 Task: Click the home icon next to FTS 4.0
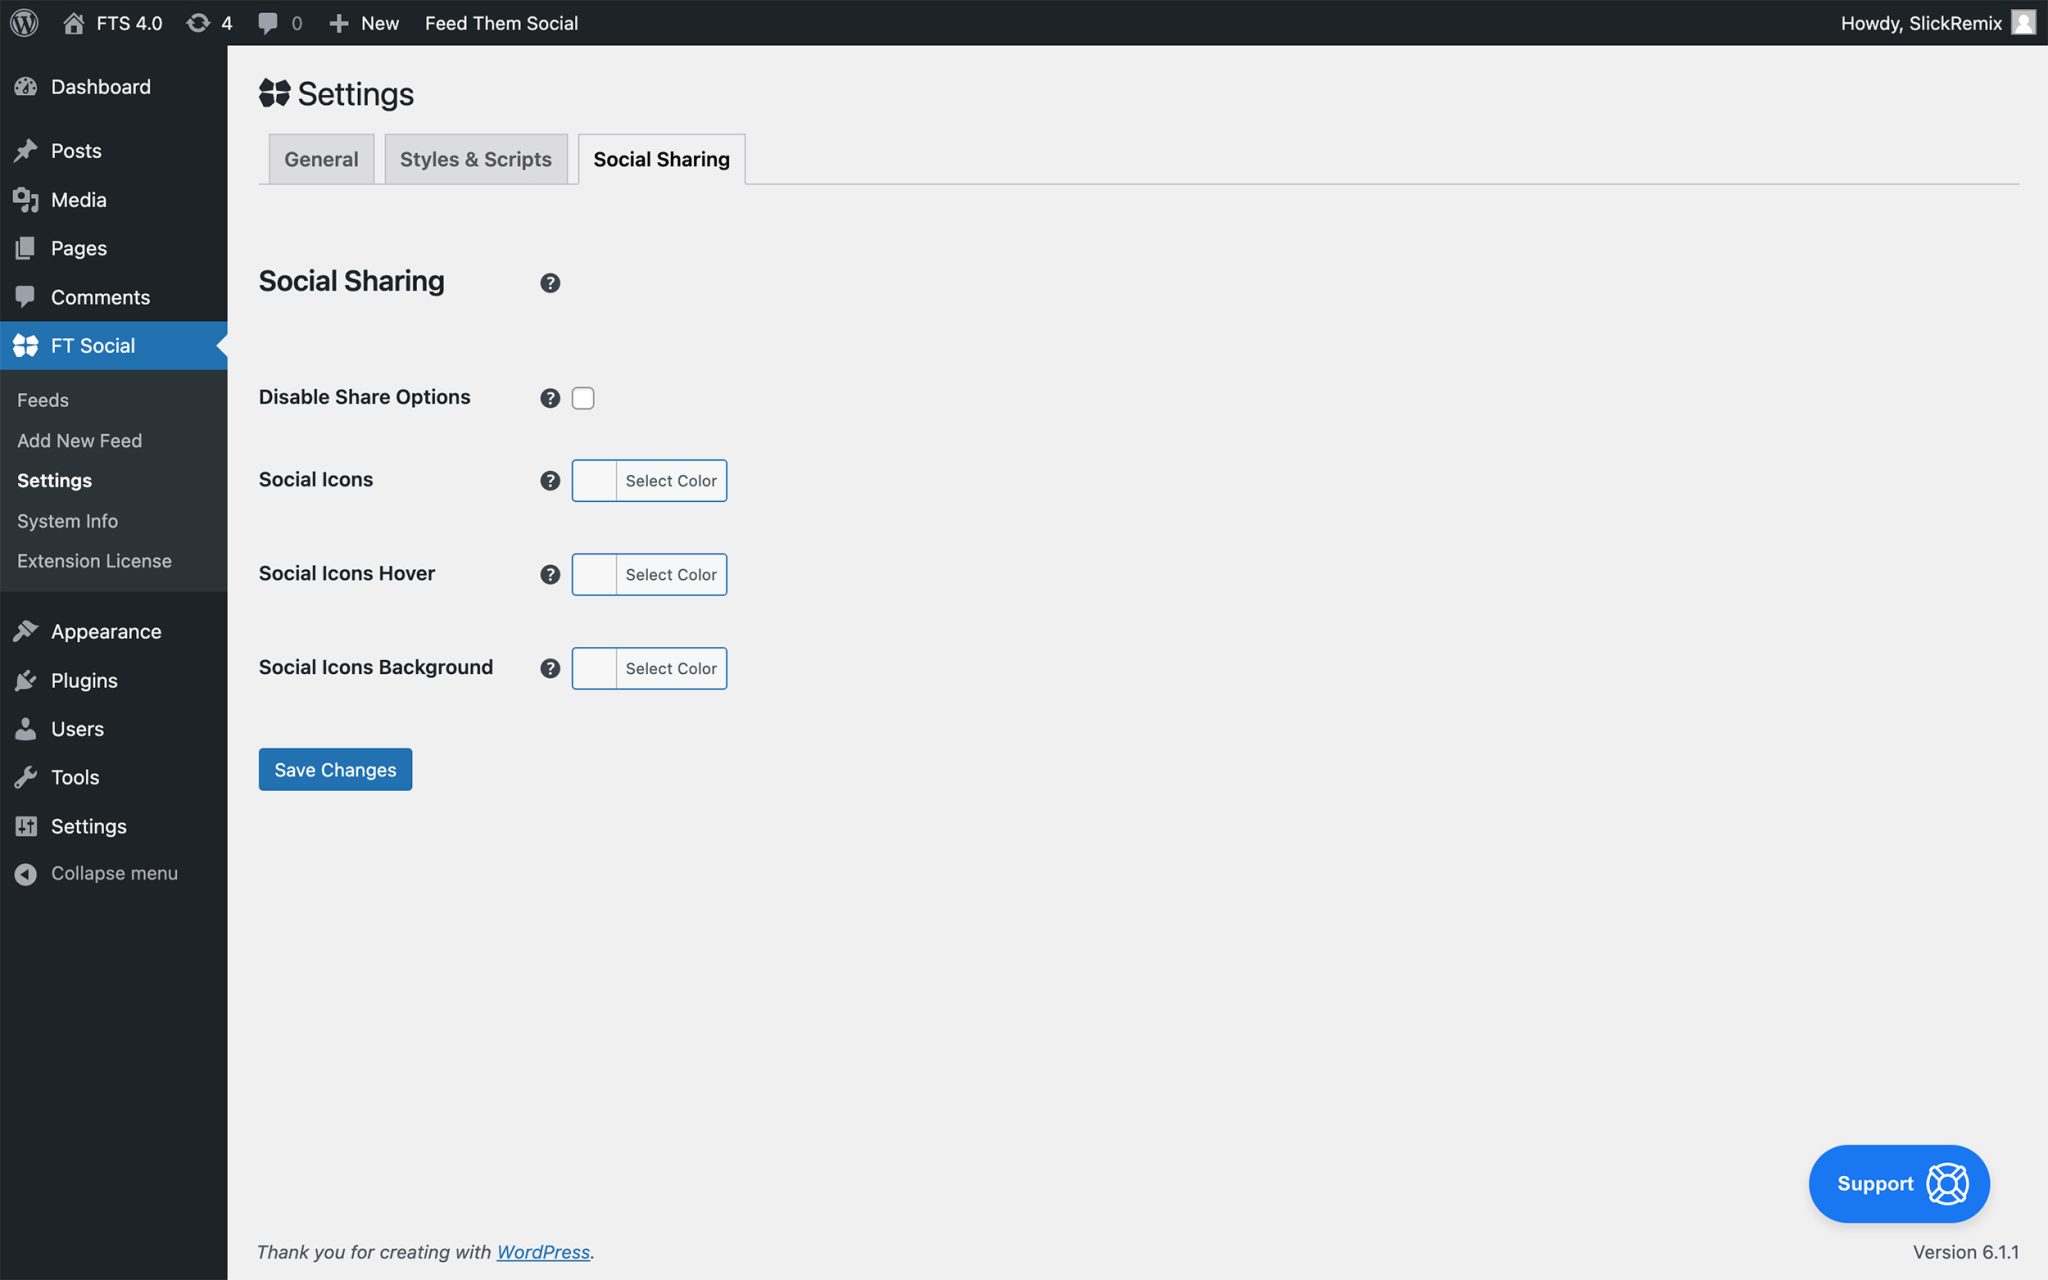[x=73, y=23]
